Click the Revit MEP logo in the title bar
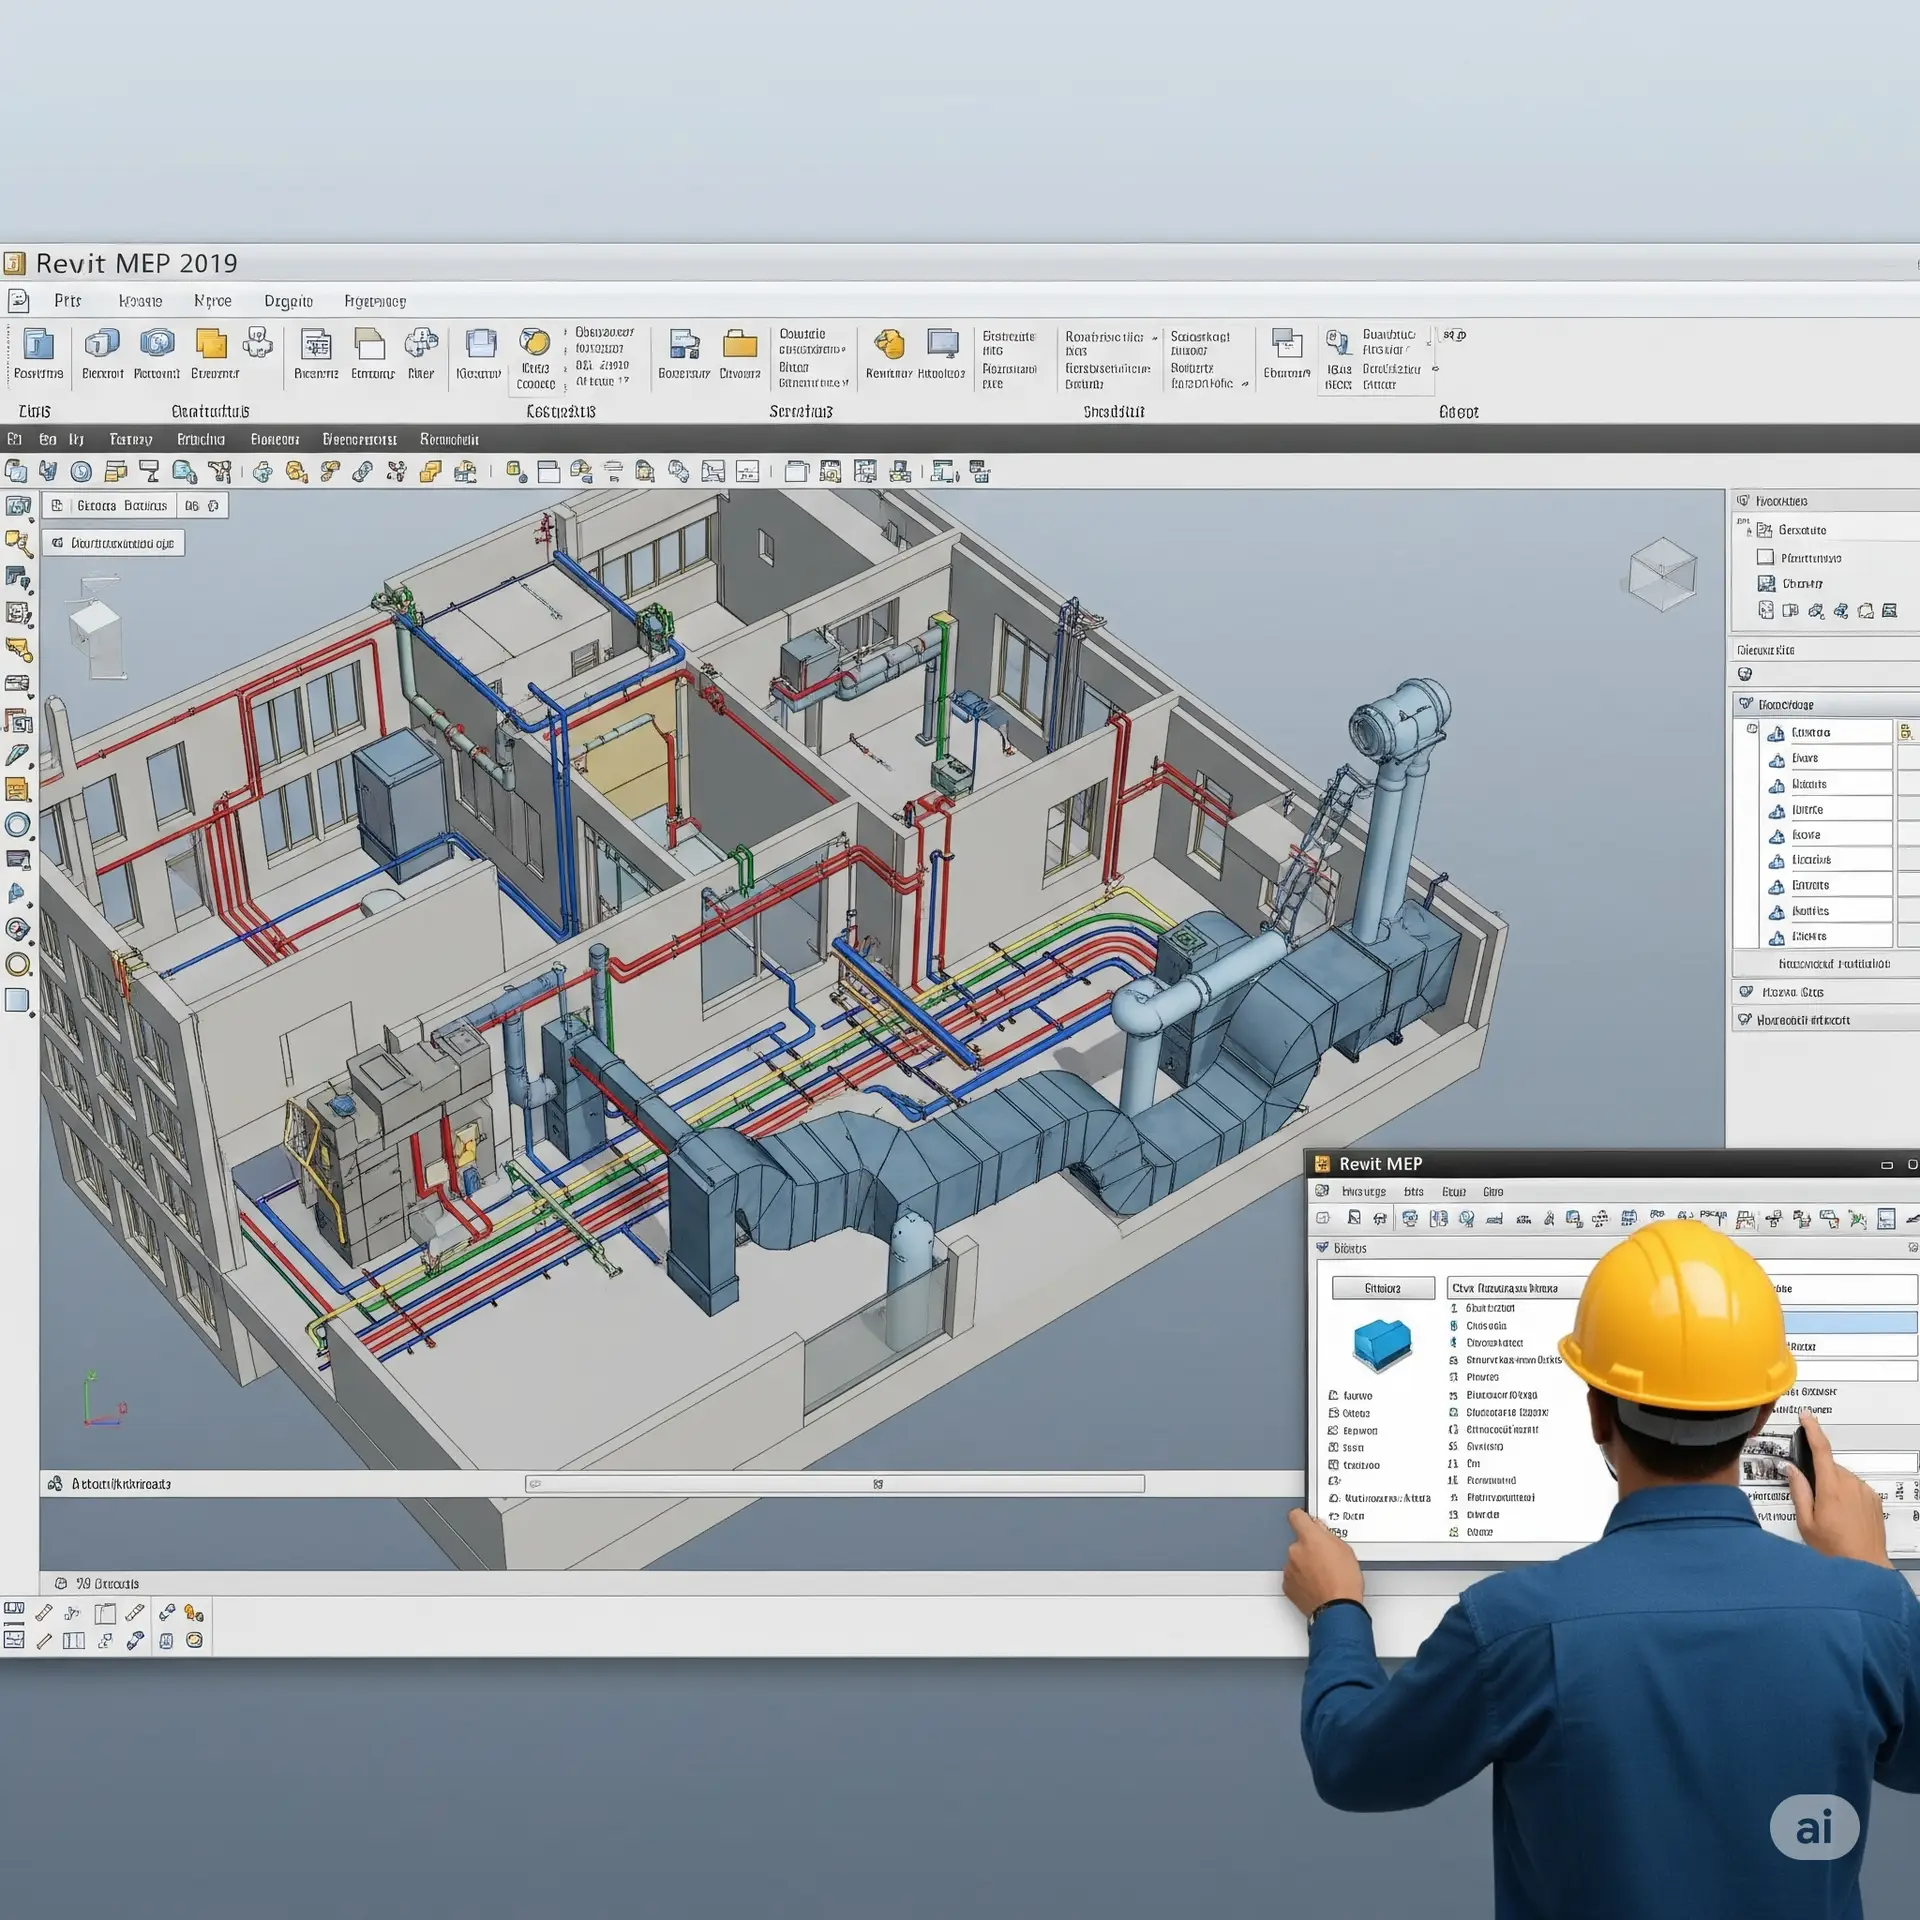Screen dimensions: 1920x1920 (x=18, y=263)
